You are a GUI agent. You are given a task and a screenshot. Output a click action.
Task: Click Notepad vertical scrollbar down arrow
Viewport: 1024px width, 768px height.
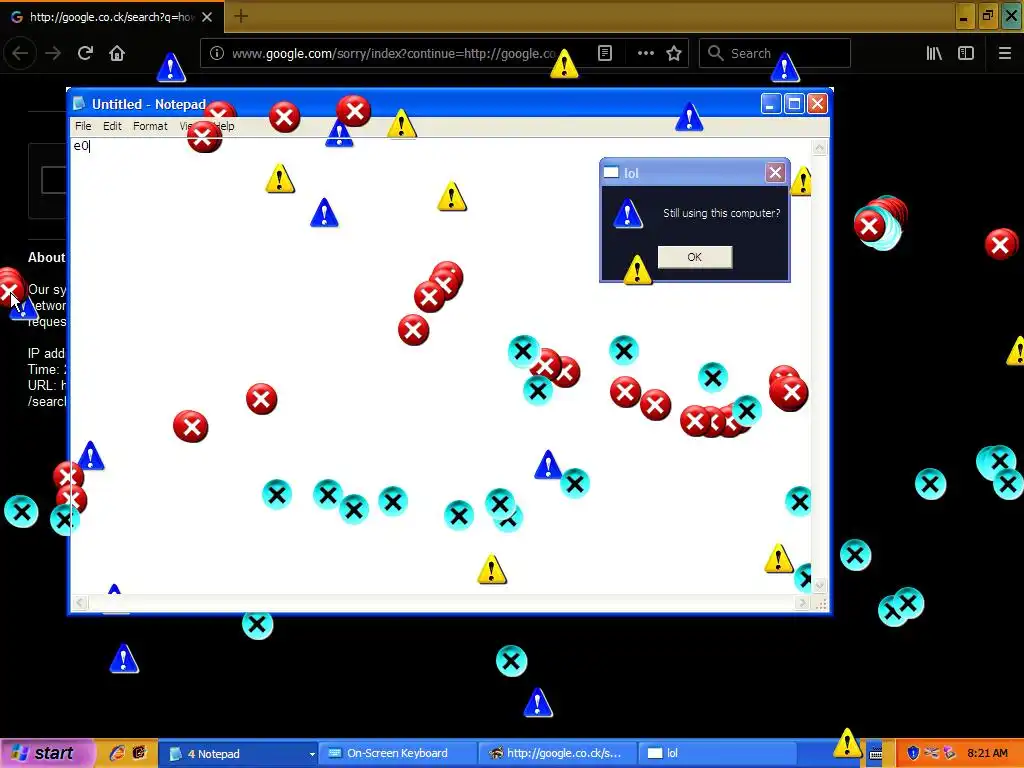[820, 585]
